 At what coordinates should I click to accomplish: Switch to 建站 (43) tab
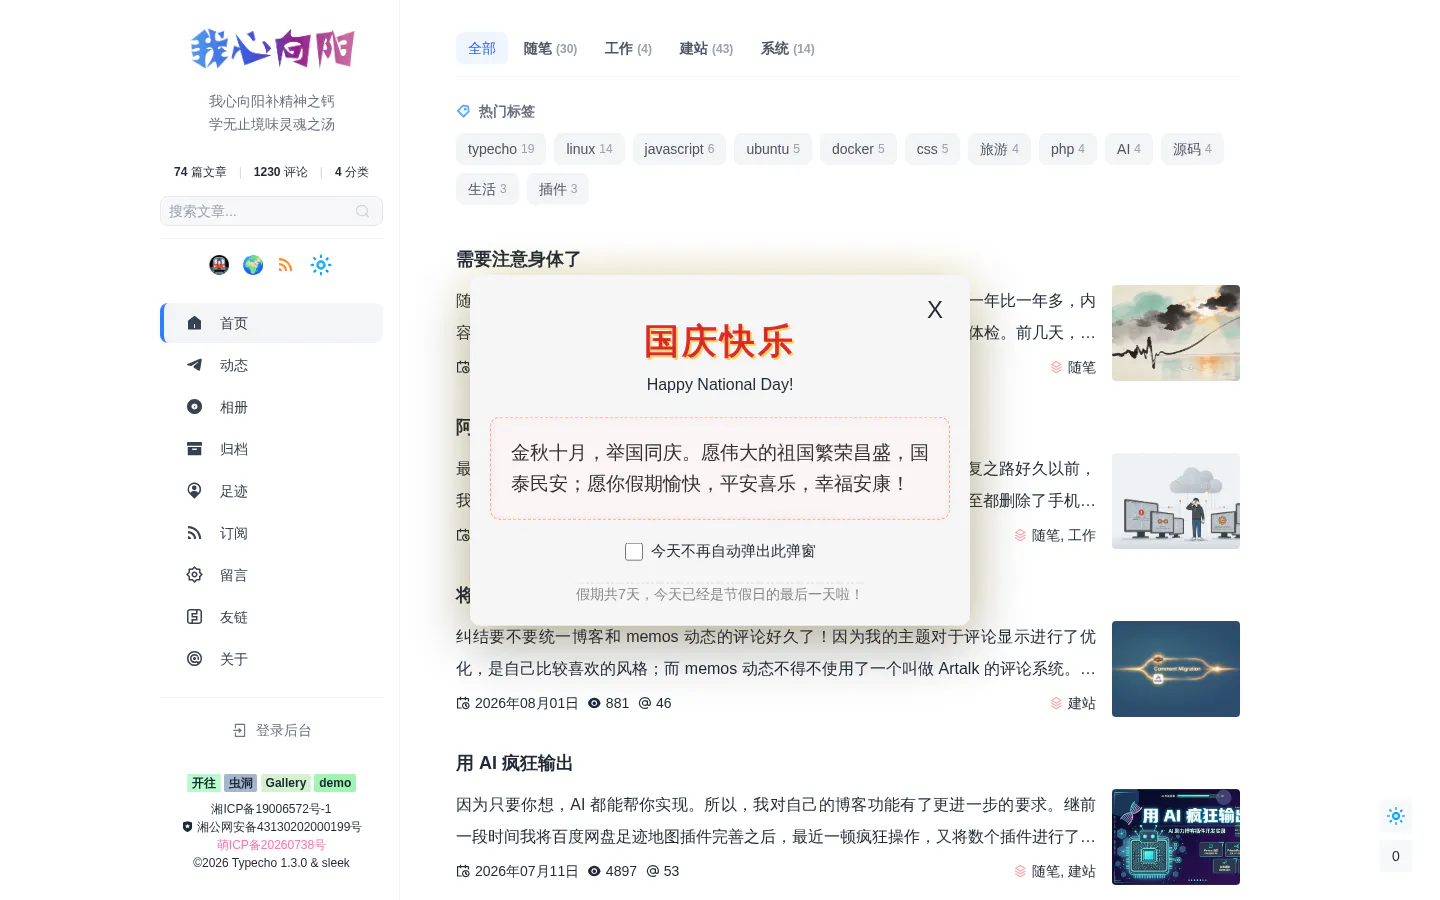(x=706, y=48)
